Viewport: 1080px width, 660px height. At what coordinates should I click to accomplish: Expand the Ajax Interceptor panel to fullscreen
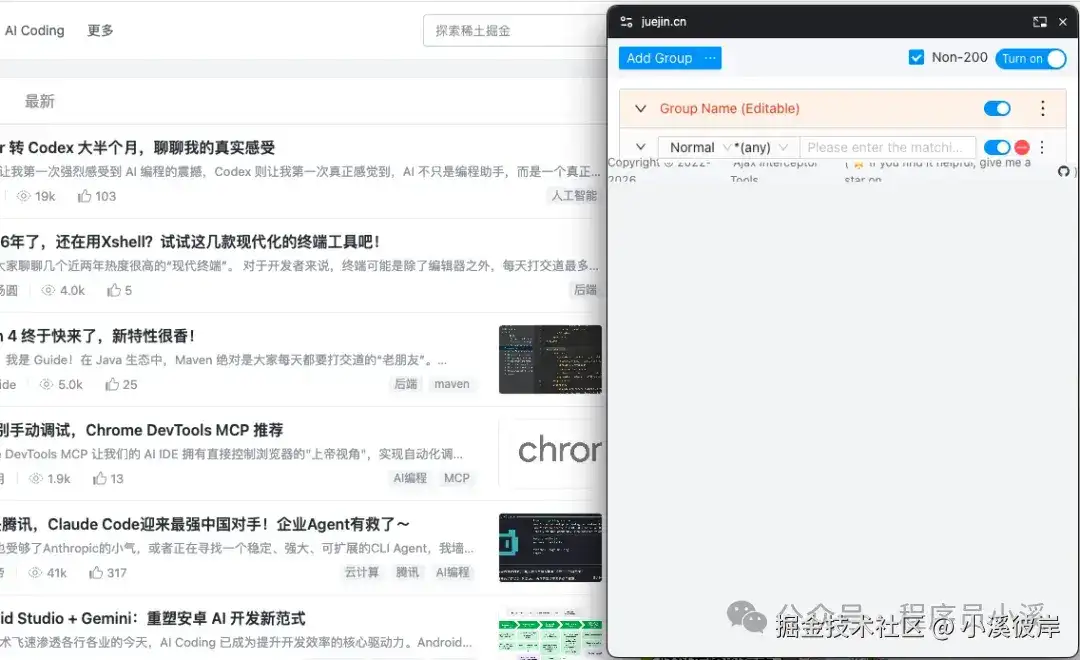1039,22
